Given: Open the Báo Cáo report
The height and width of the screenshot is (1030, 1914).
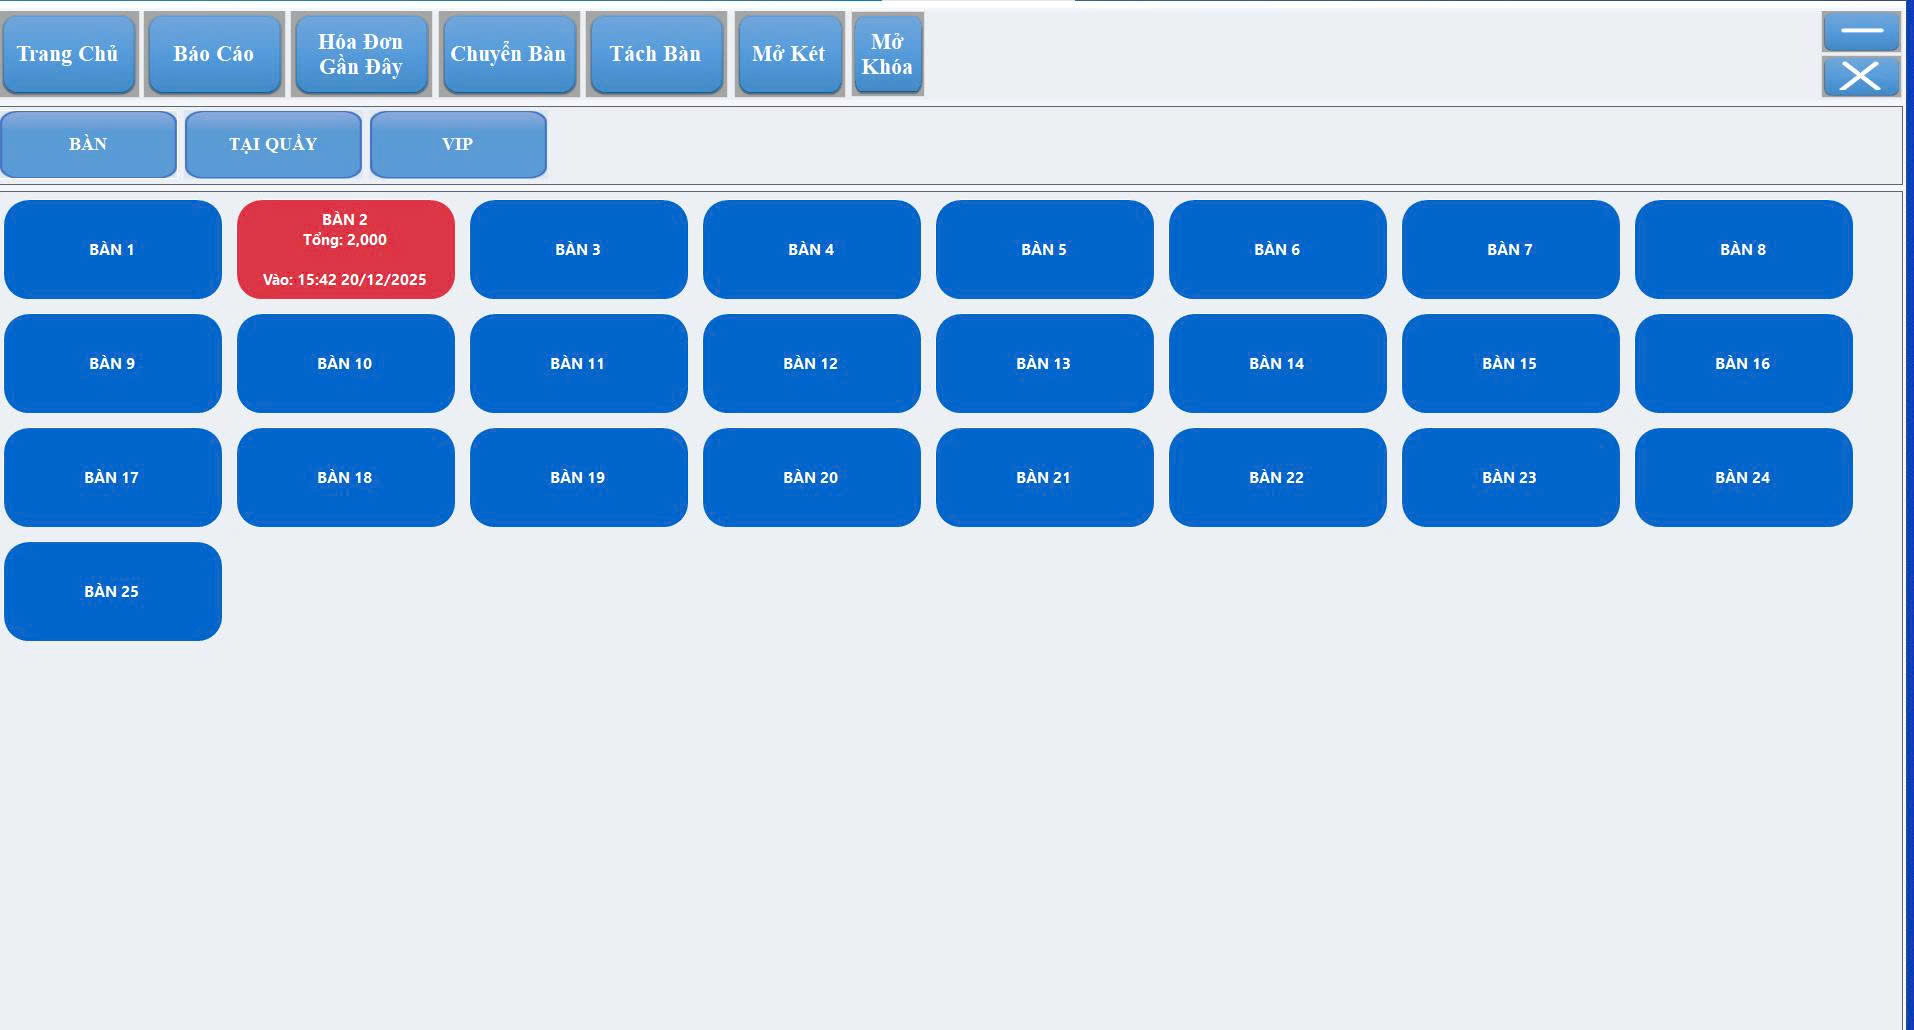Looking at the screenshot, I should pyautogui.click(x=214, y=54).
